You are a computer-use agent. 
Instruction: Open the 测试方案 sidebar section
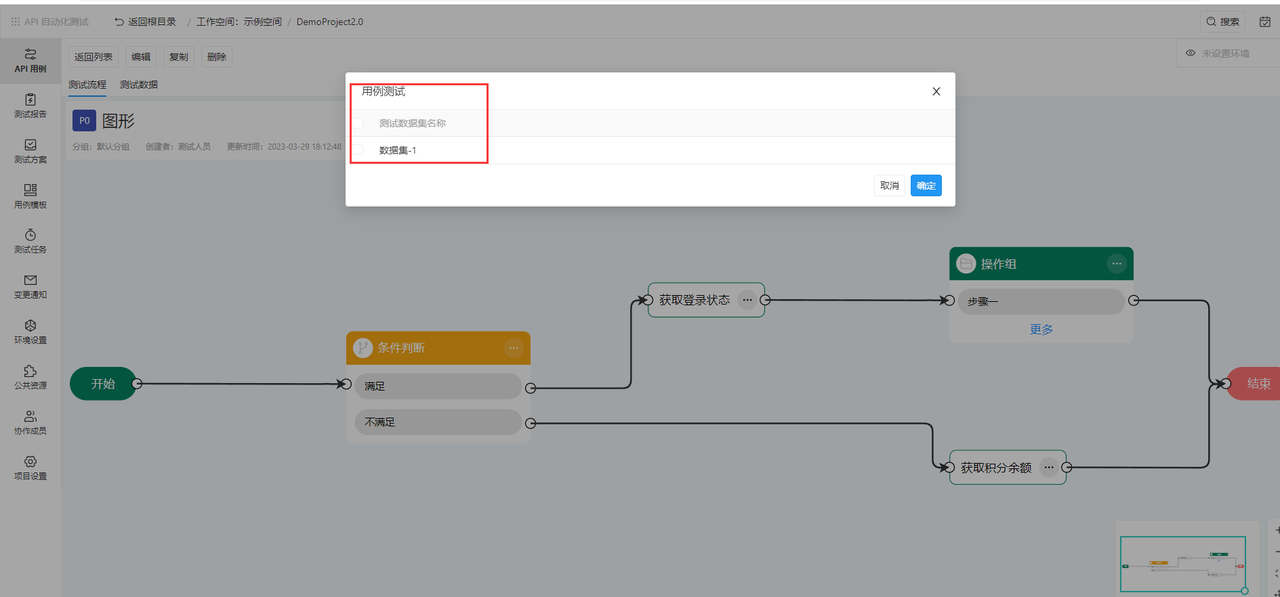pos(30,151)
